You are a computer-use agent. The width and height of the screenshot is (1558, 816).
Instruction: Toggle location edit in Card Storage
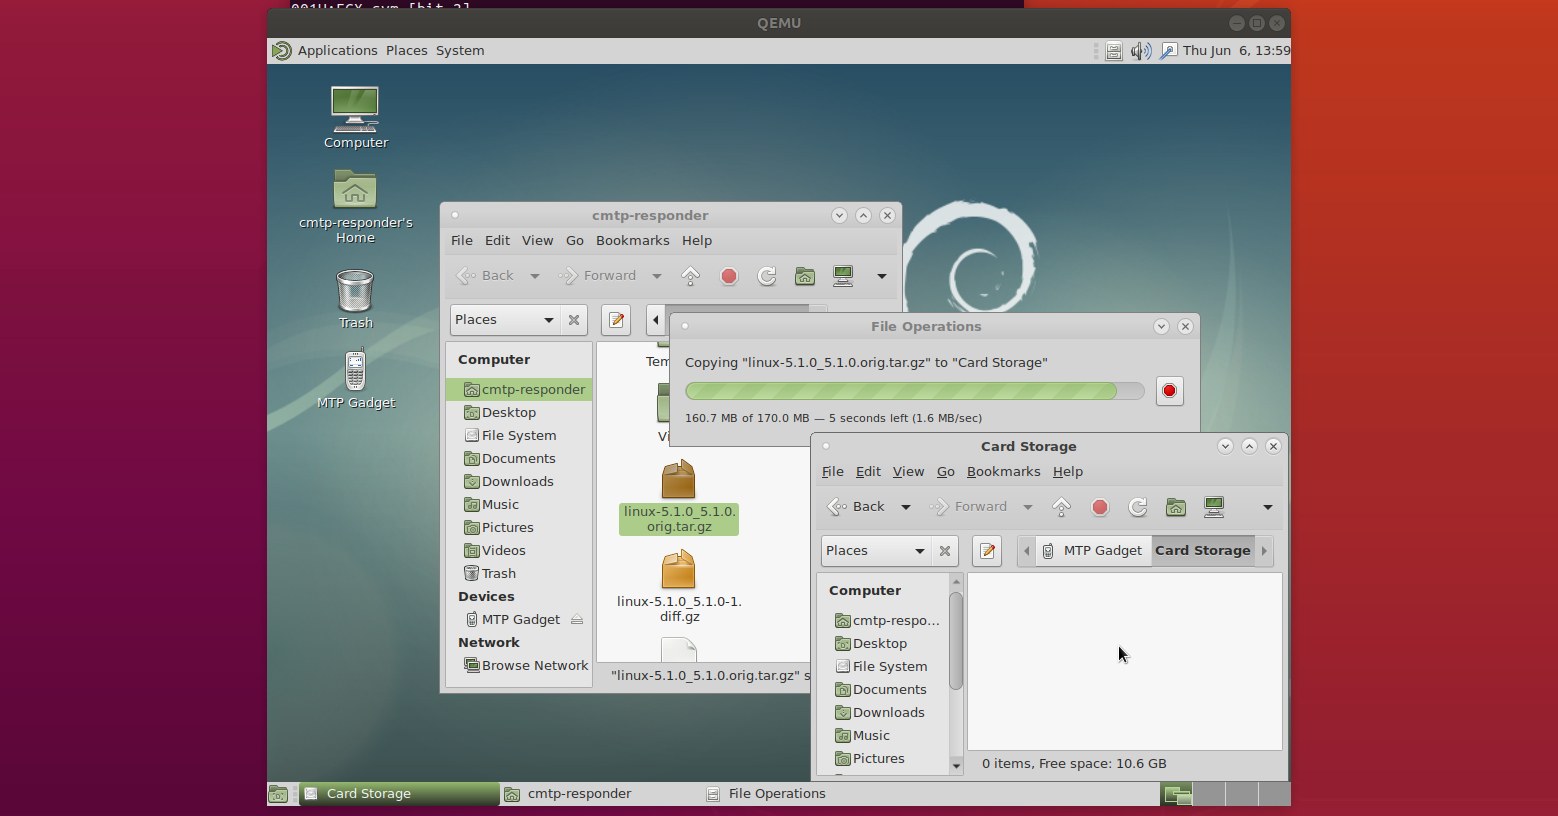click(987, 551)
